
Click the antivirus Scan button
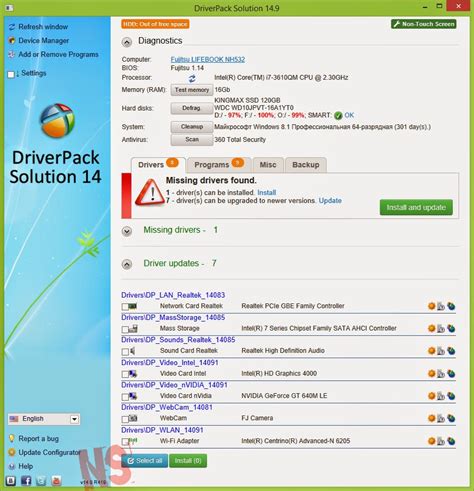[192, 140]
